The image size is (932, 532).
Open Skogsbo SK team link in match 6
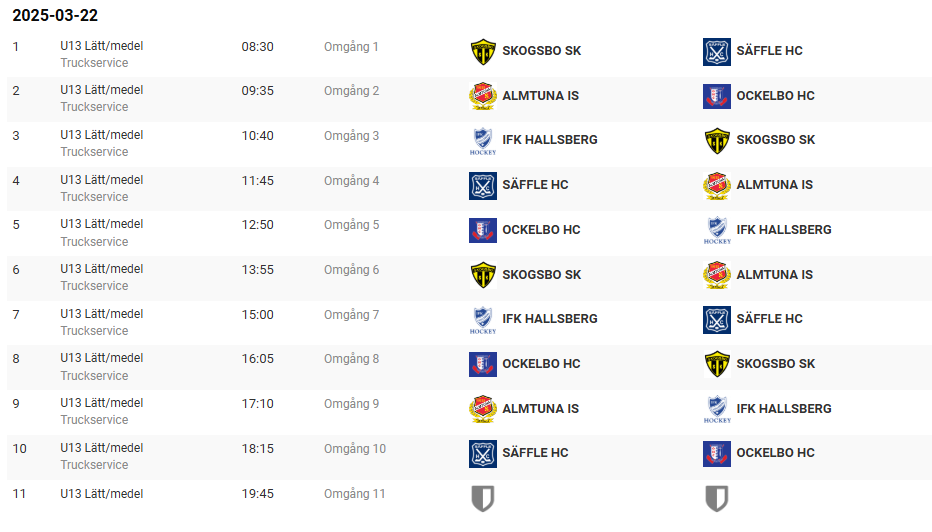point(541,275)
